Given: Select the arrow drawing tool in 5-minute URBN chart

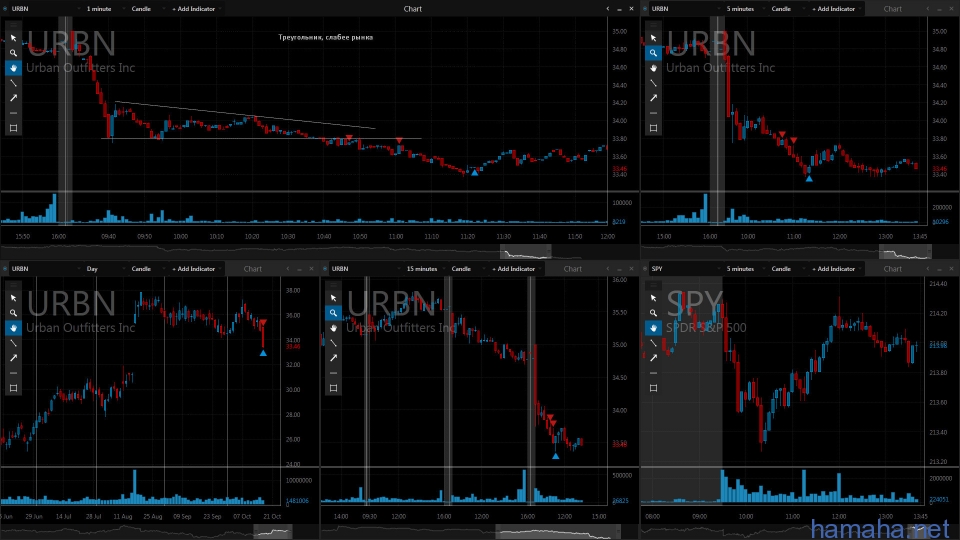Looking at the screenshot, I should [x=653, y=98].
